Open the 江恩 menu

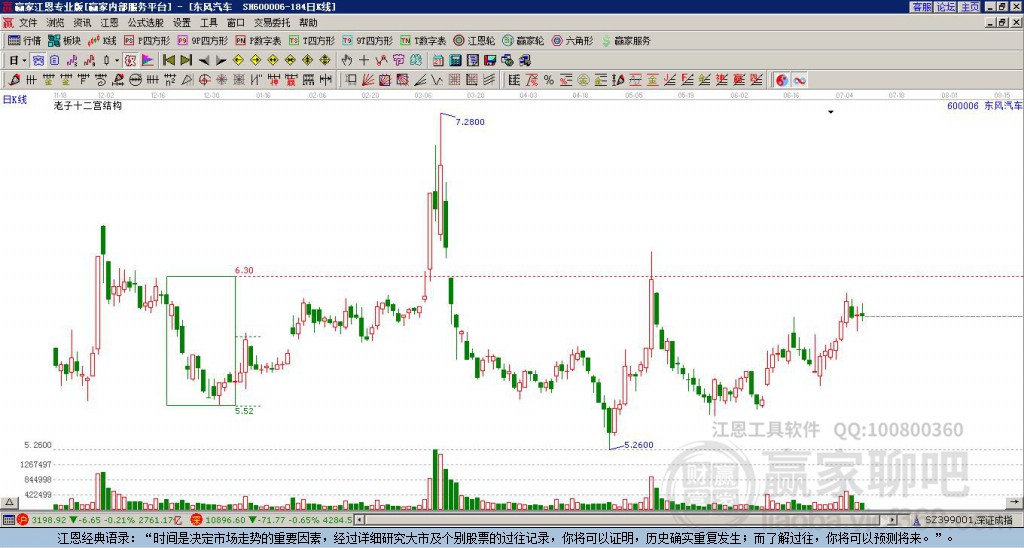pyautogui.click(x=110, y=23)
